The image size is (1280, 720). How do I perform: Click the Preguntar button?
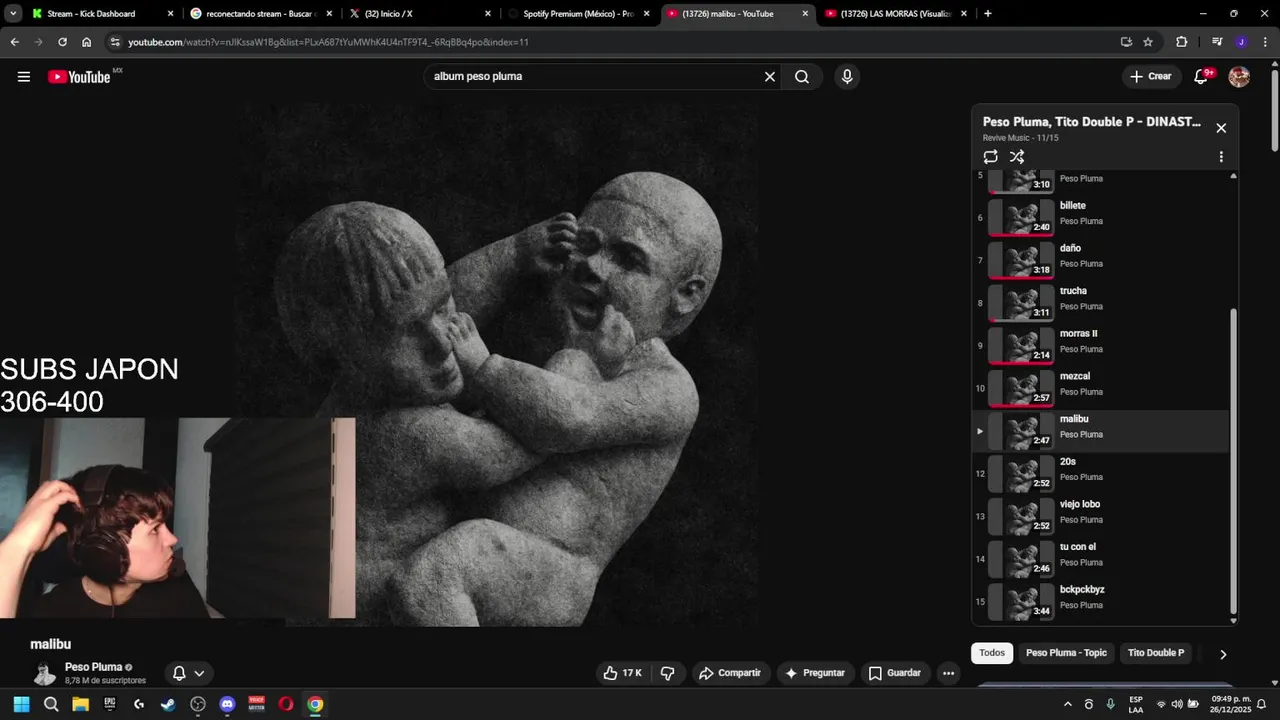(x=816, y=673)
